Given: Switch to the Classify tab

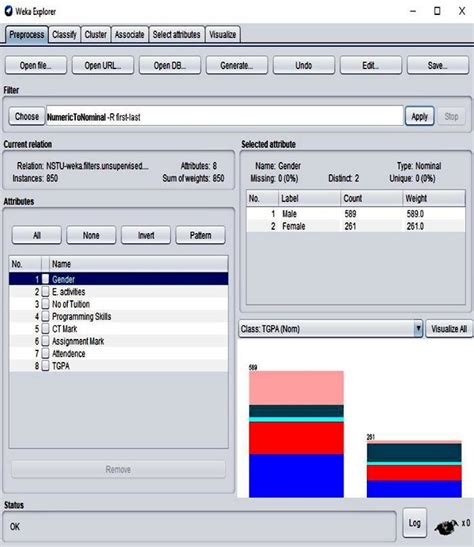Looking at the screenshot, I should click(65, 35).
